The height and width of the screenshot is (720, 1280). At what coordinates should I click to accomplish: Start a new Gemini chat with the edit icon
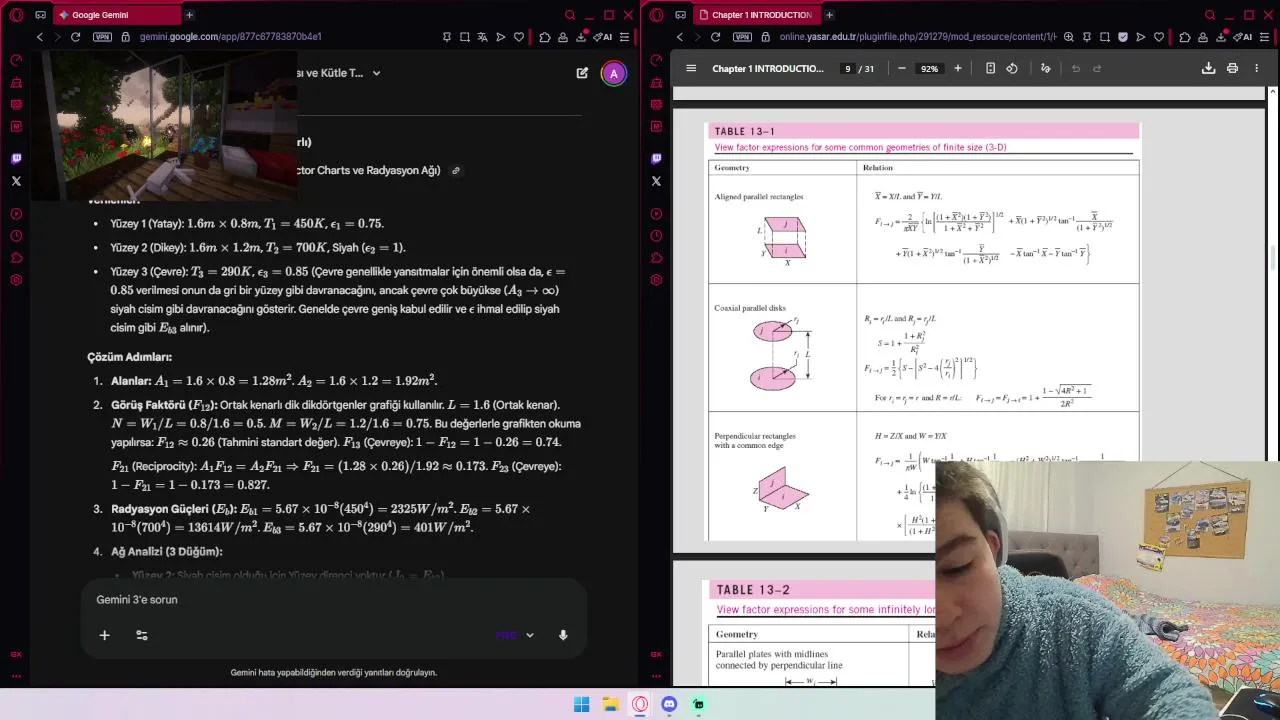pyautogui.click(x=582, y=73)
